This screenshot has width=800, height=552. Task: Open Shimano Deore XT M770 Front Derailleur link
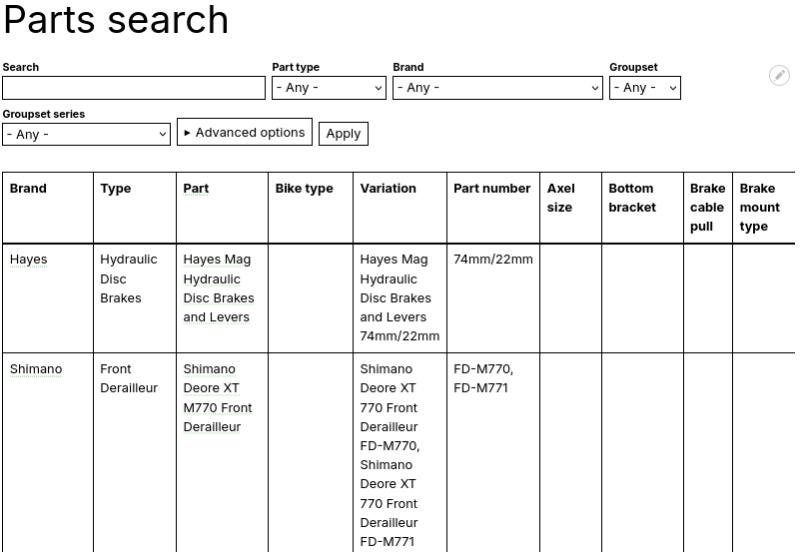(218, 398)
